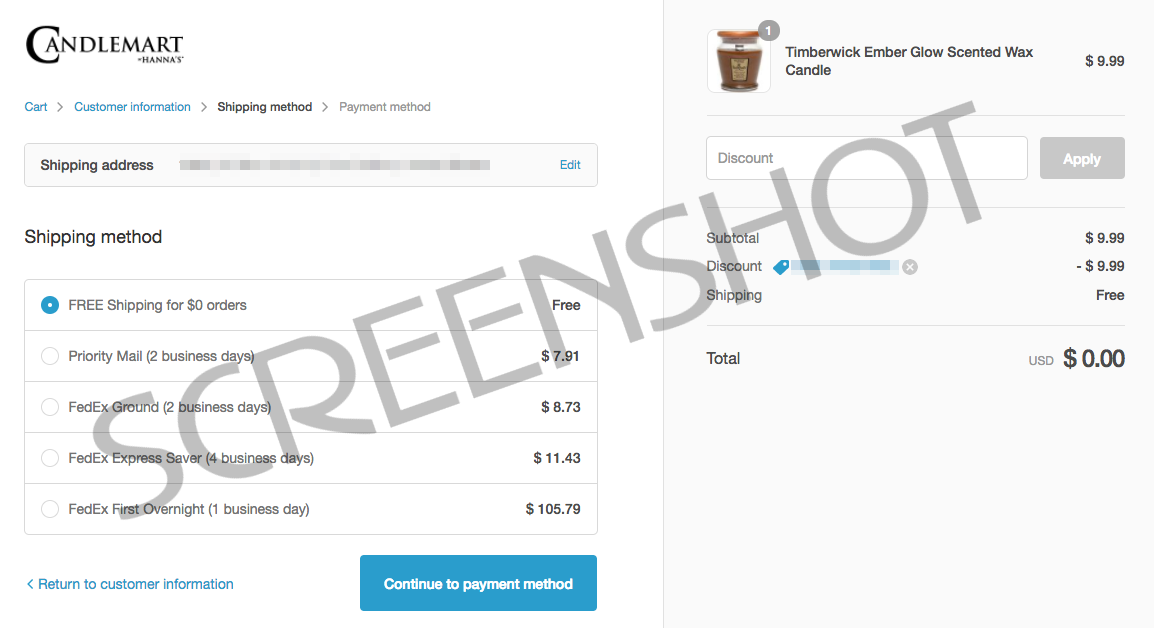Go to Cart breadcrumb
This screenshot has width=1154, height=628.
(35, 107)
